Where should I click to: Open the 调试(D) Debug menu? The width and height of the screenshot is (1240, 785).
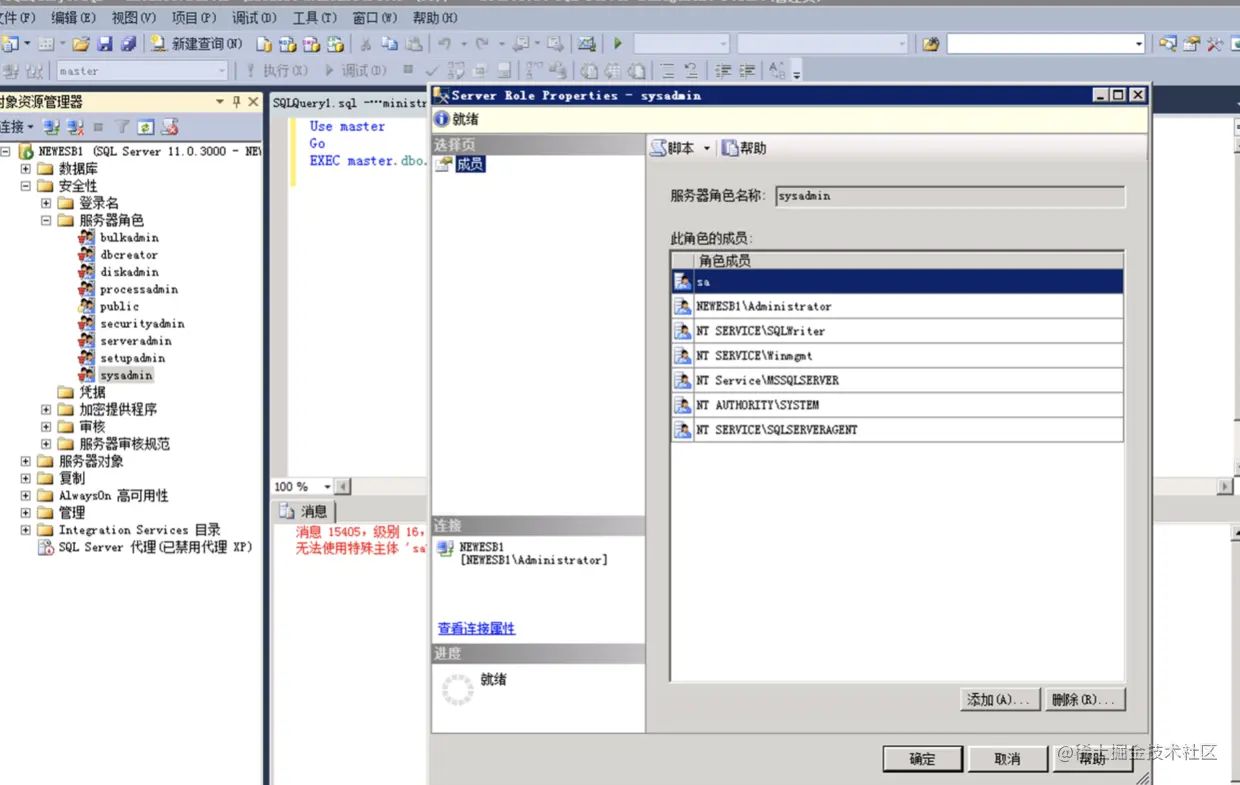point(254,18)
